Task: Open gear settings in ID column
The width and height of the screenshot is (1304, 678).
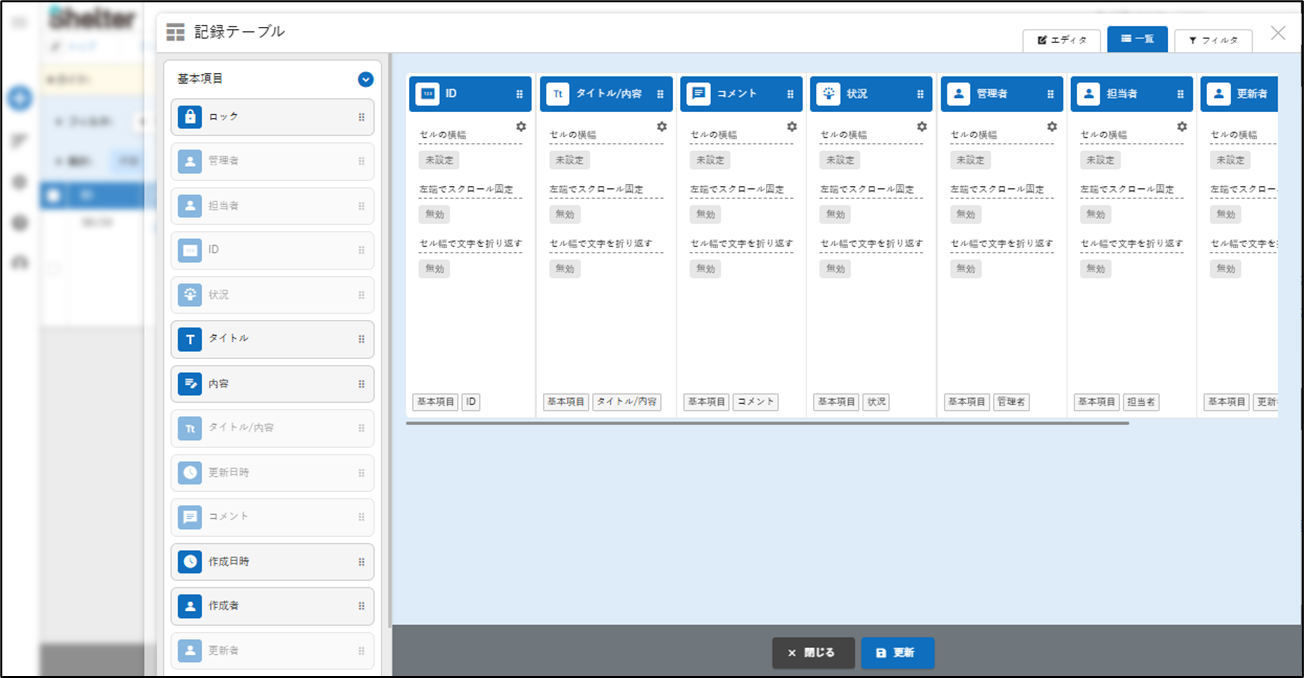Action: pyautogui.click(x=521, y=127)
